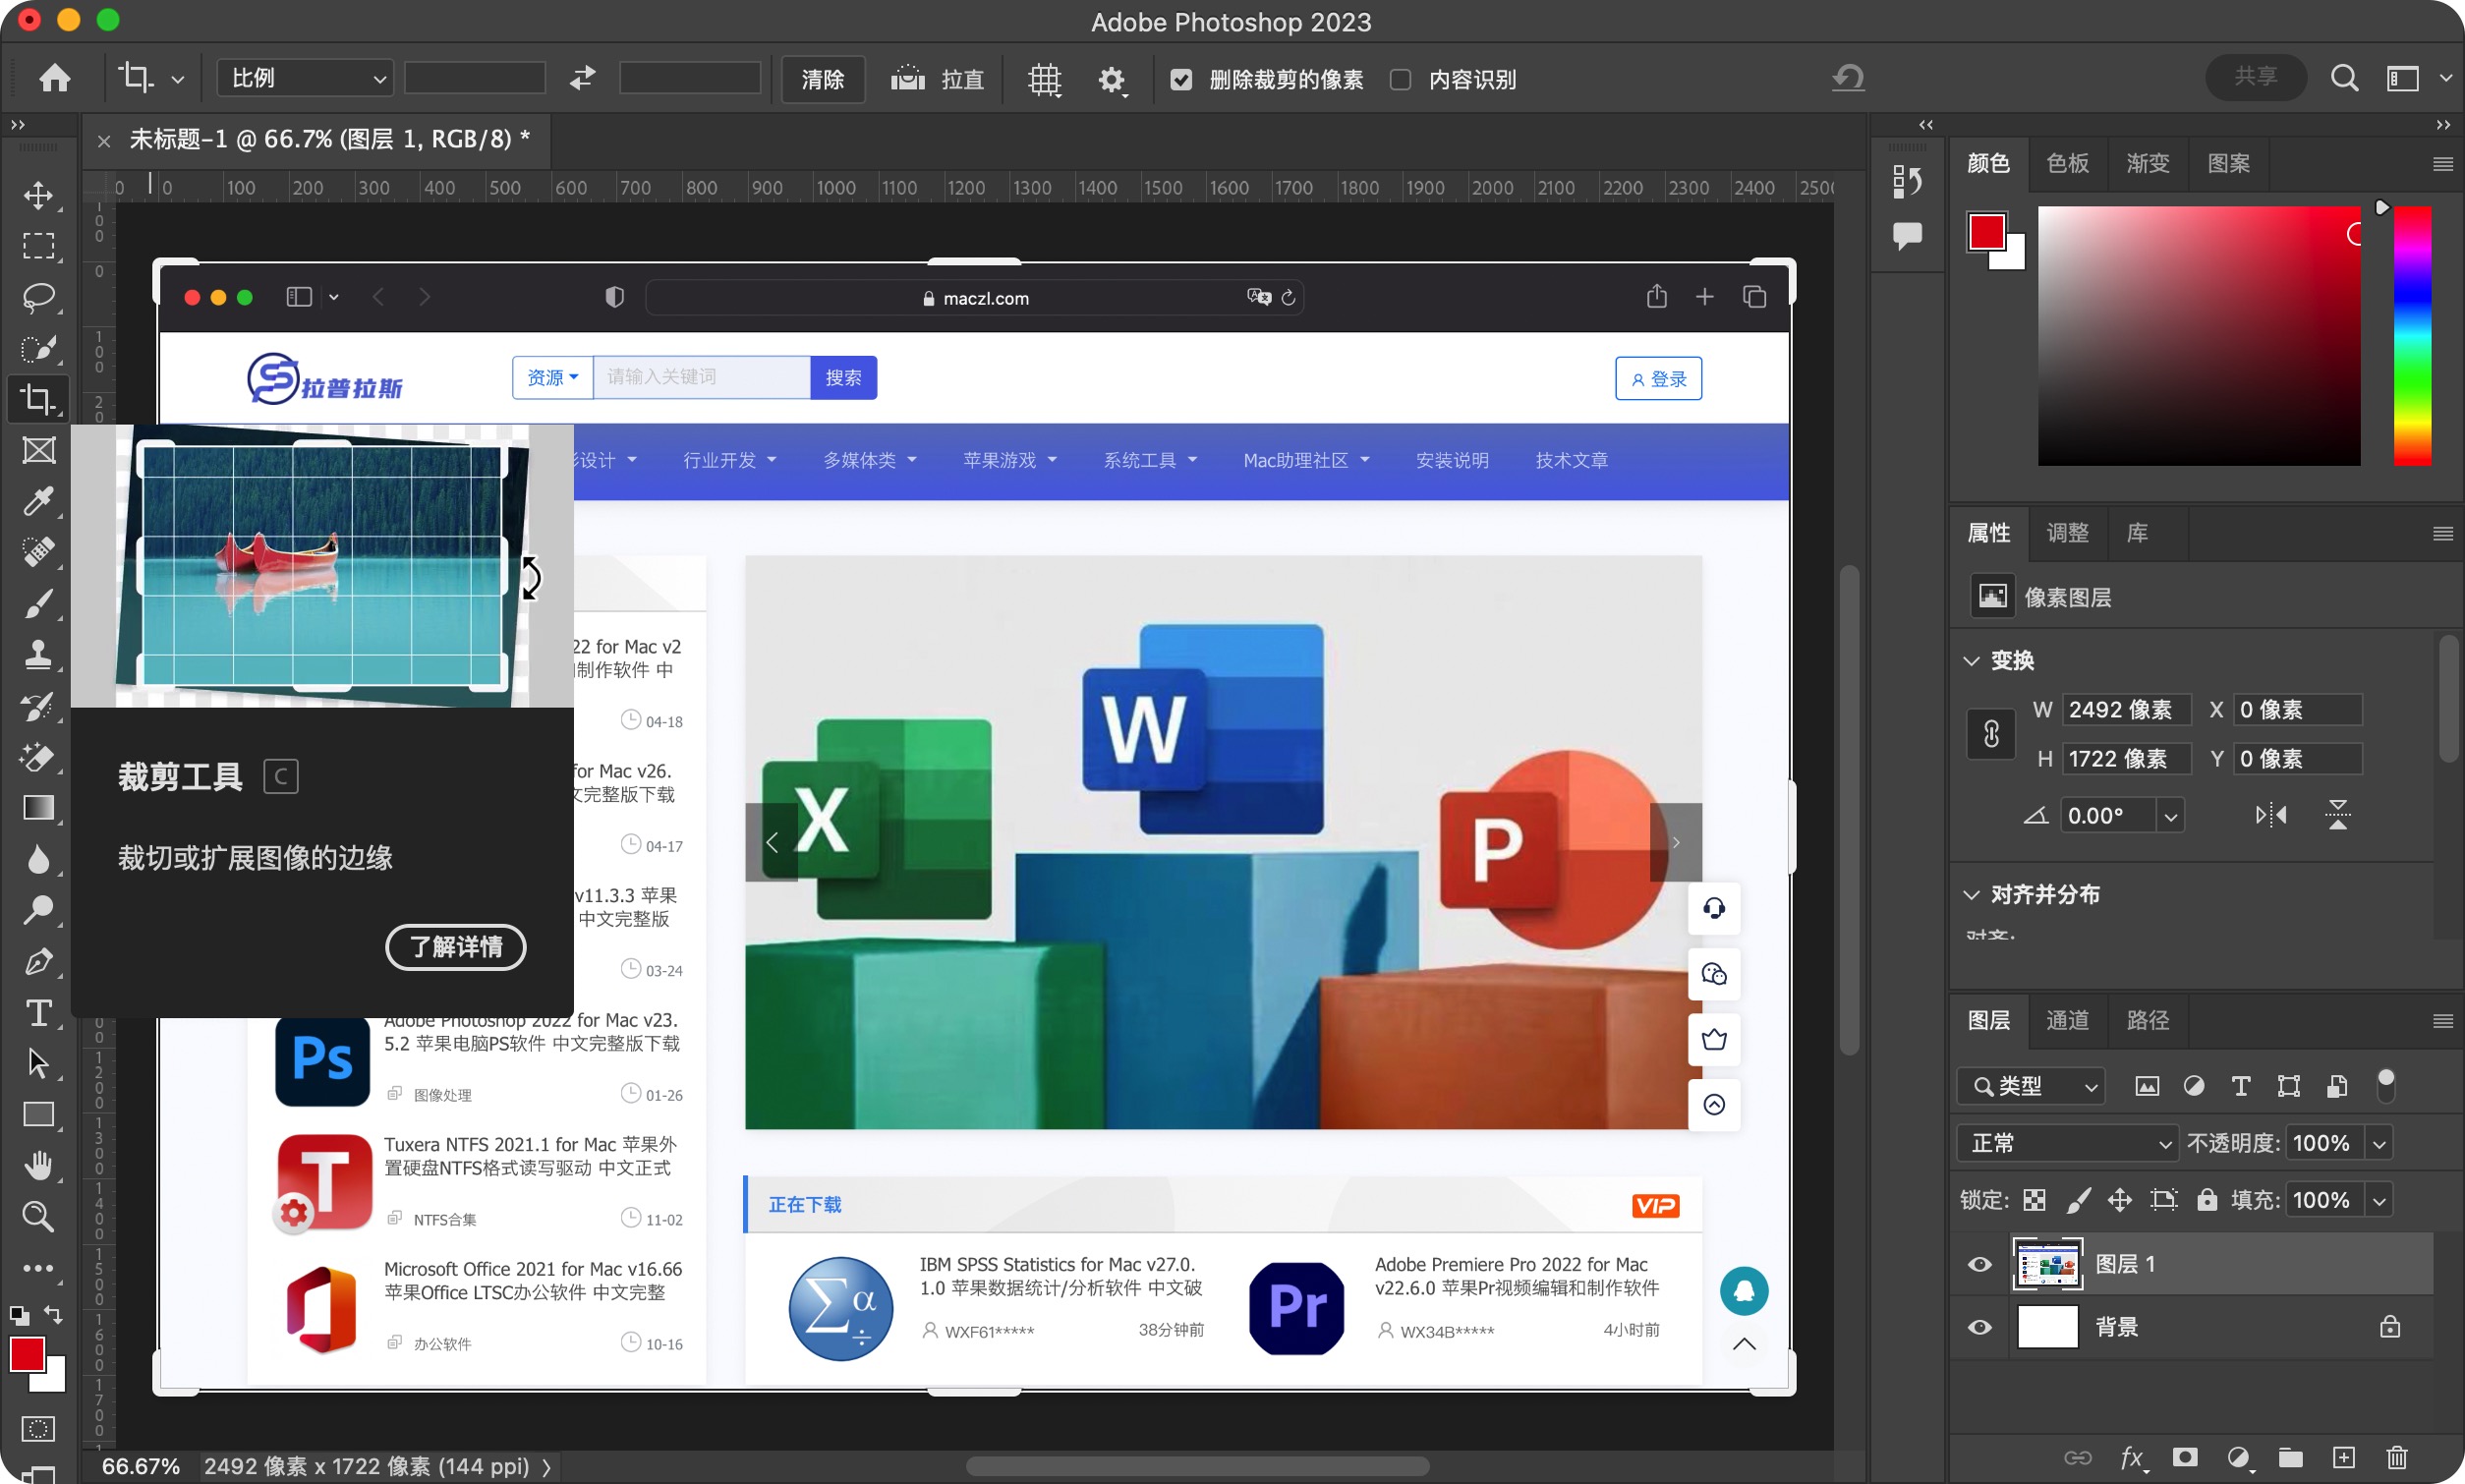The height and width of the screenshot is (1484, 2465).
Task: Toggle lock transparent pixels
Action: click(2034, 1200)
